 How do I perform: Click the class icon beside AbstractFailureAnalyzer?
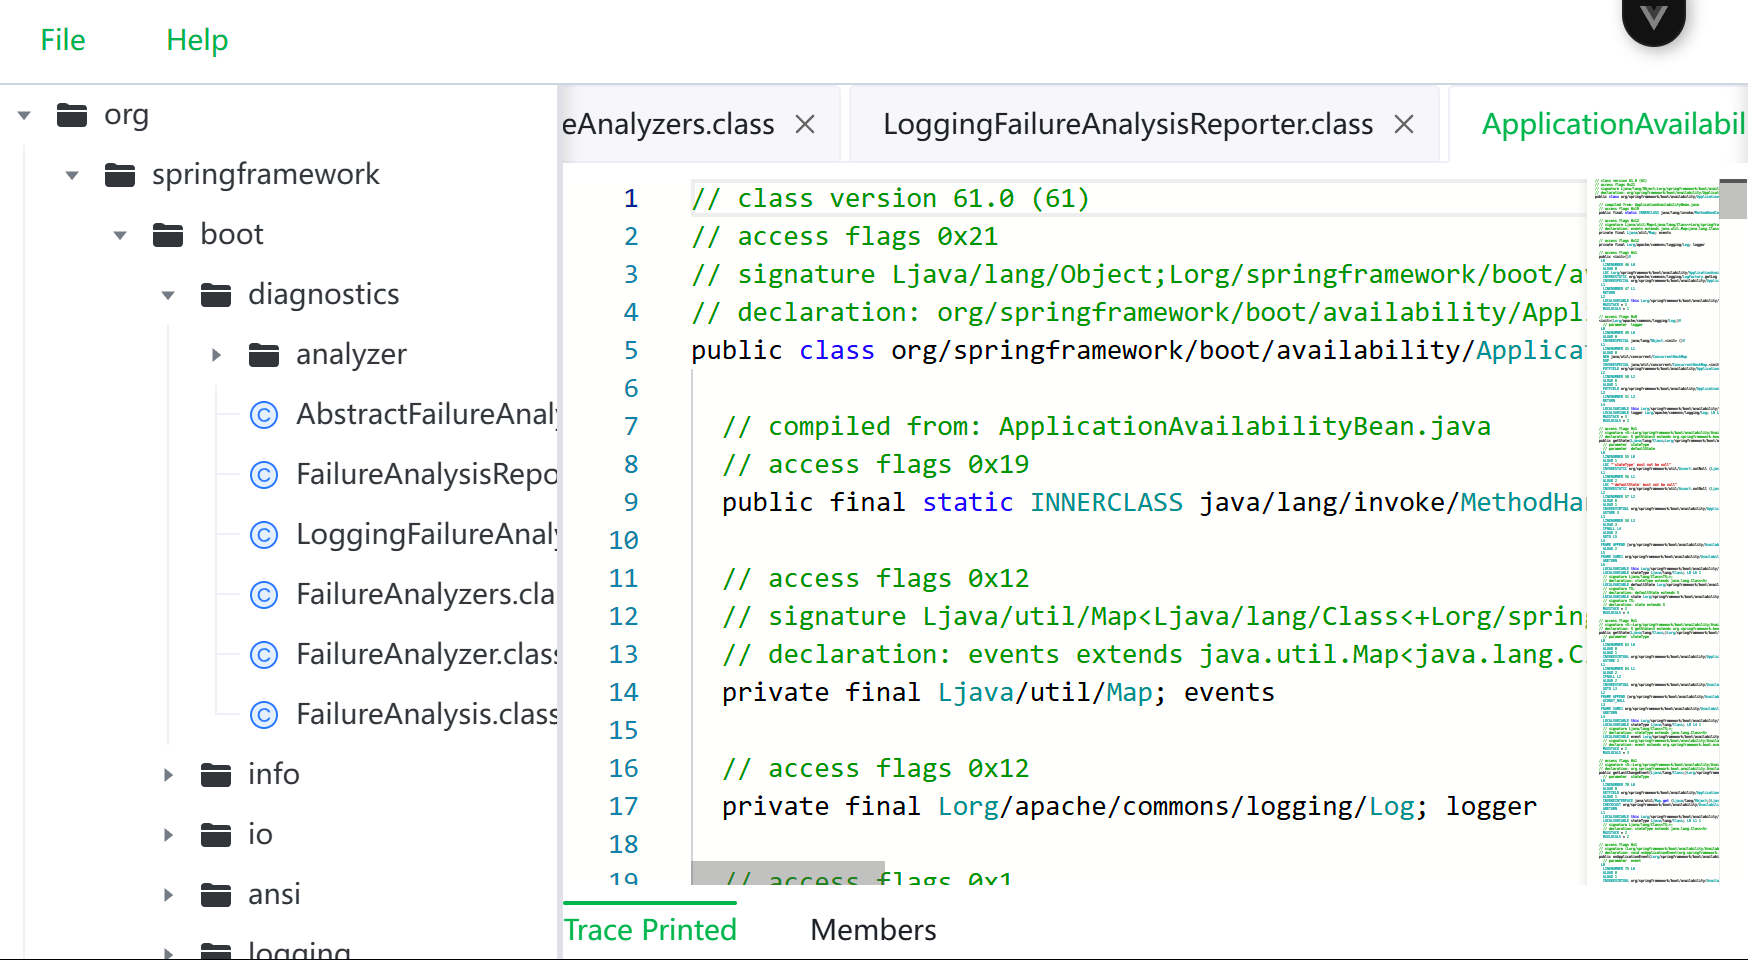264,414
